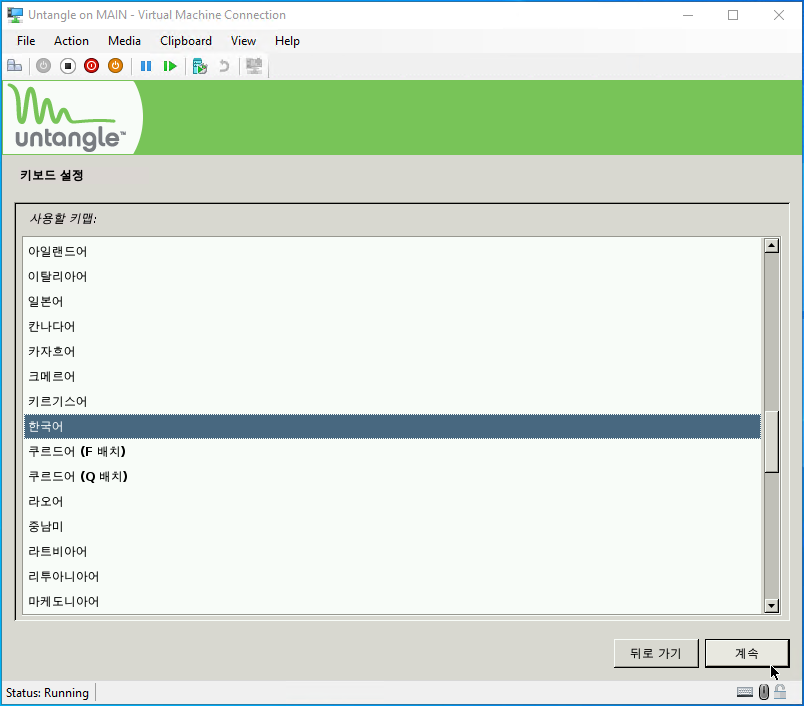The image size is (804, 706).
Task: Click the red Shut Down icon
Action: [92, 66]
